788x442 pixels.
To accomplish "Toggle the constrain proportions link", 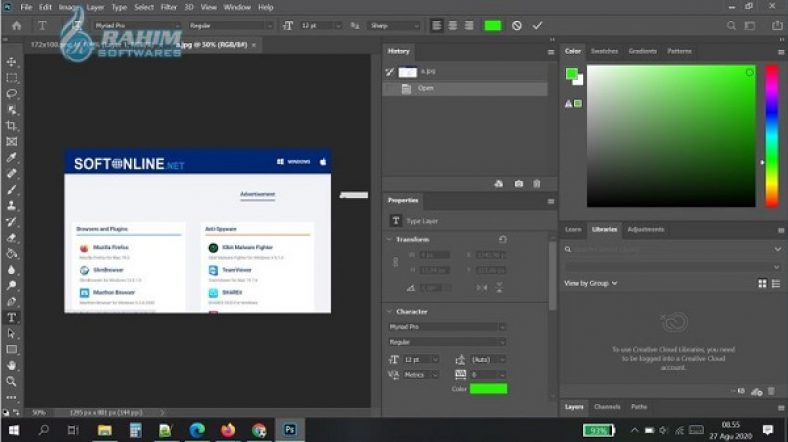I will 396,262.
